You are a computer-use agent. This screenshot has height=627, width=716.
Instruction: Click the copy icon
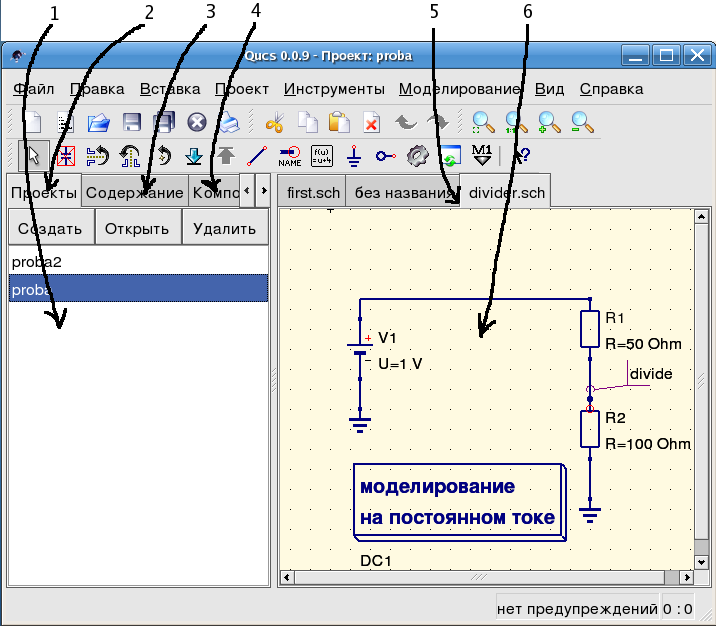308,122
